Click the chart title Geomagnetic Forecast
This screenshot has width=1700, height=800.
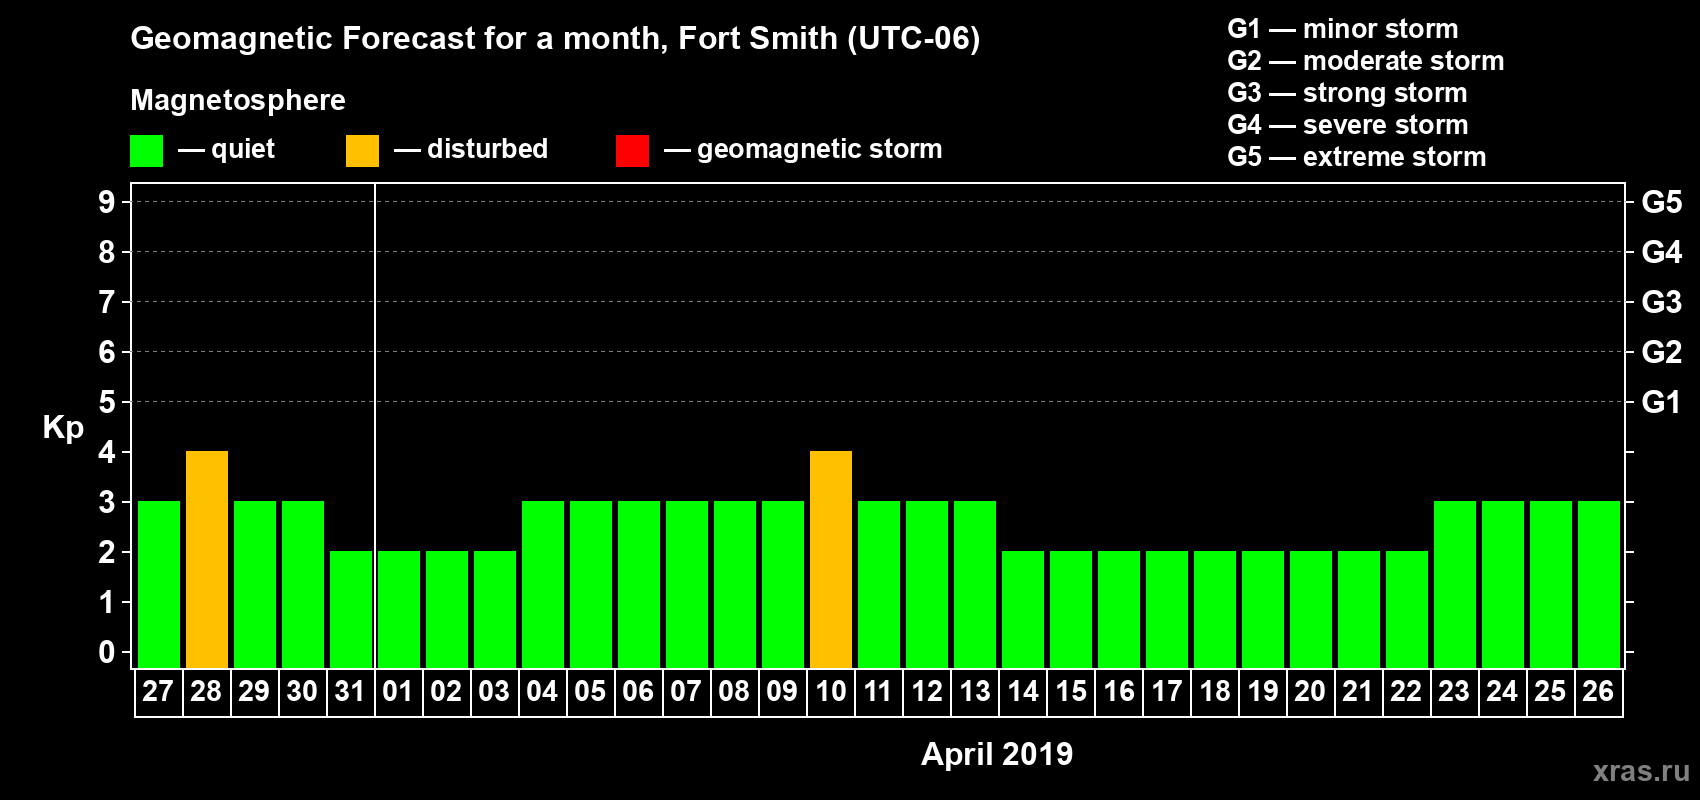pyautogui.click(x=555, y=39)
